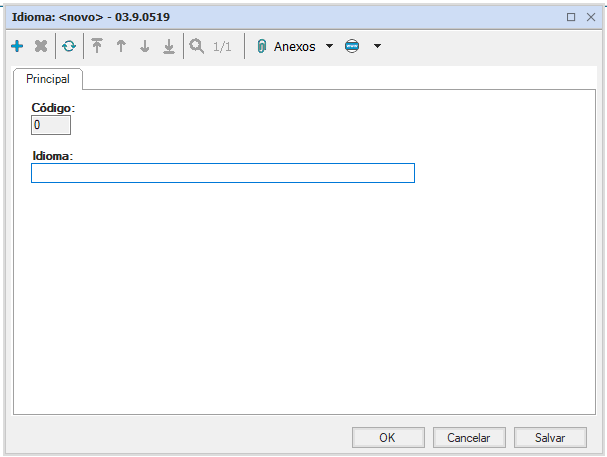Refresh the record with the circular arrows icon
The height and width of the screenshot is (457, 607).
pos(68,46)
